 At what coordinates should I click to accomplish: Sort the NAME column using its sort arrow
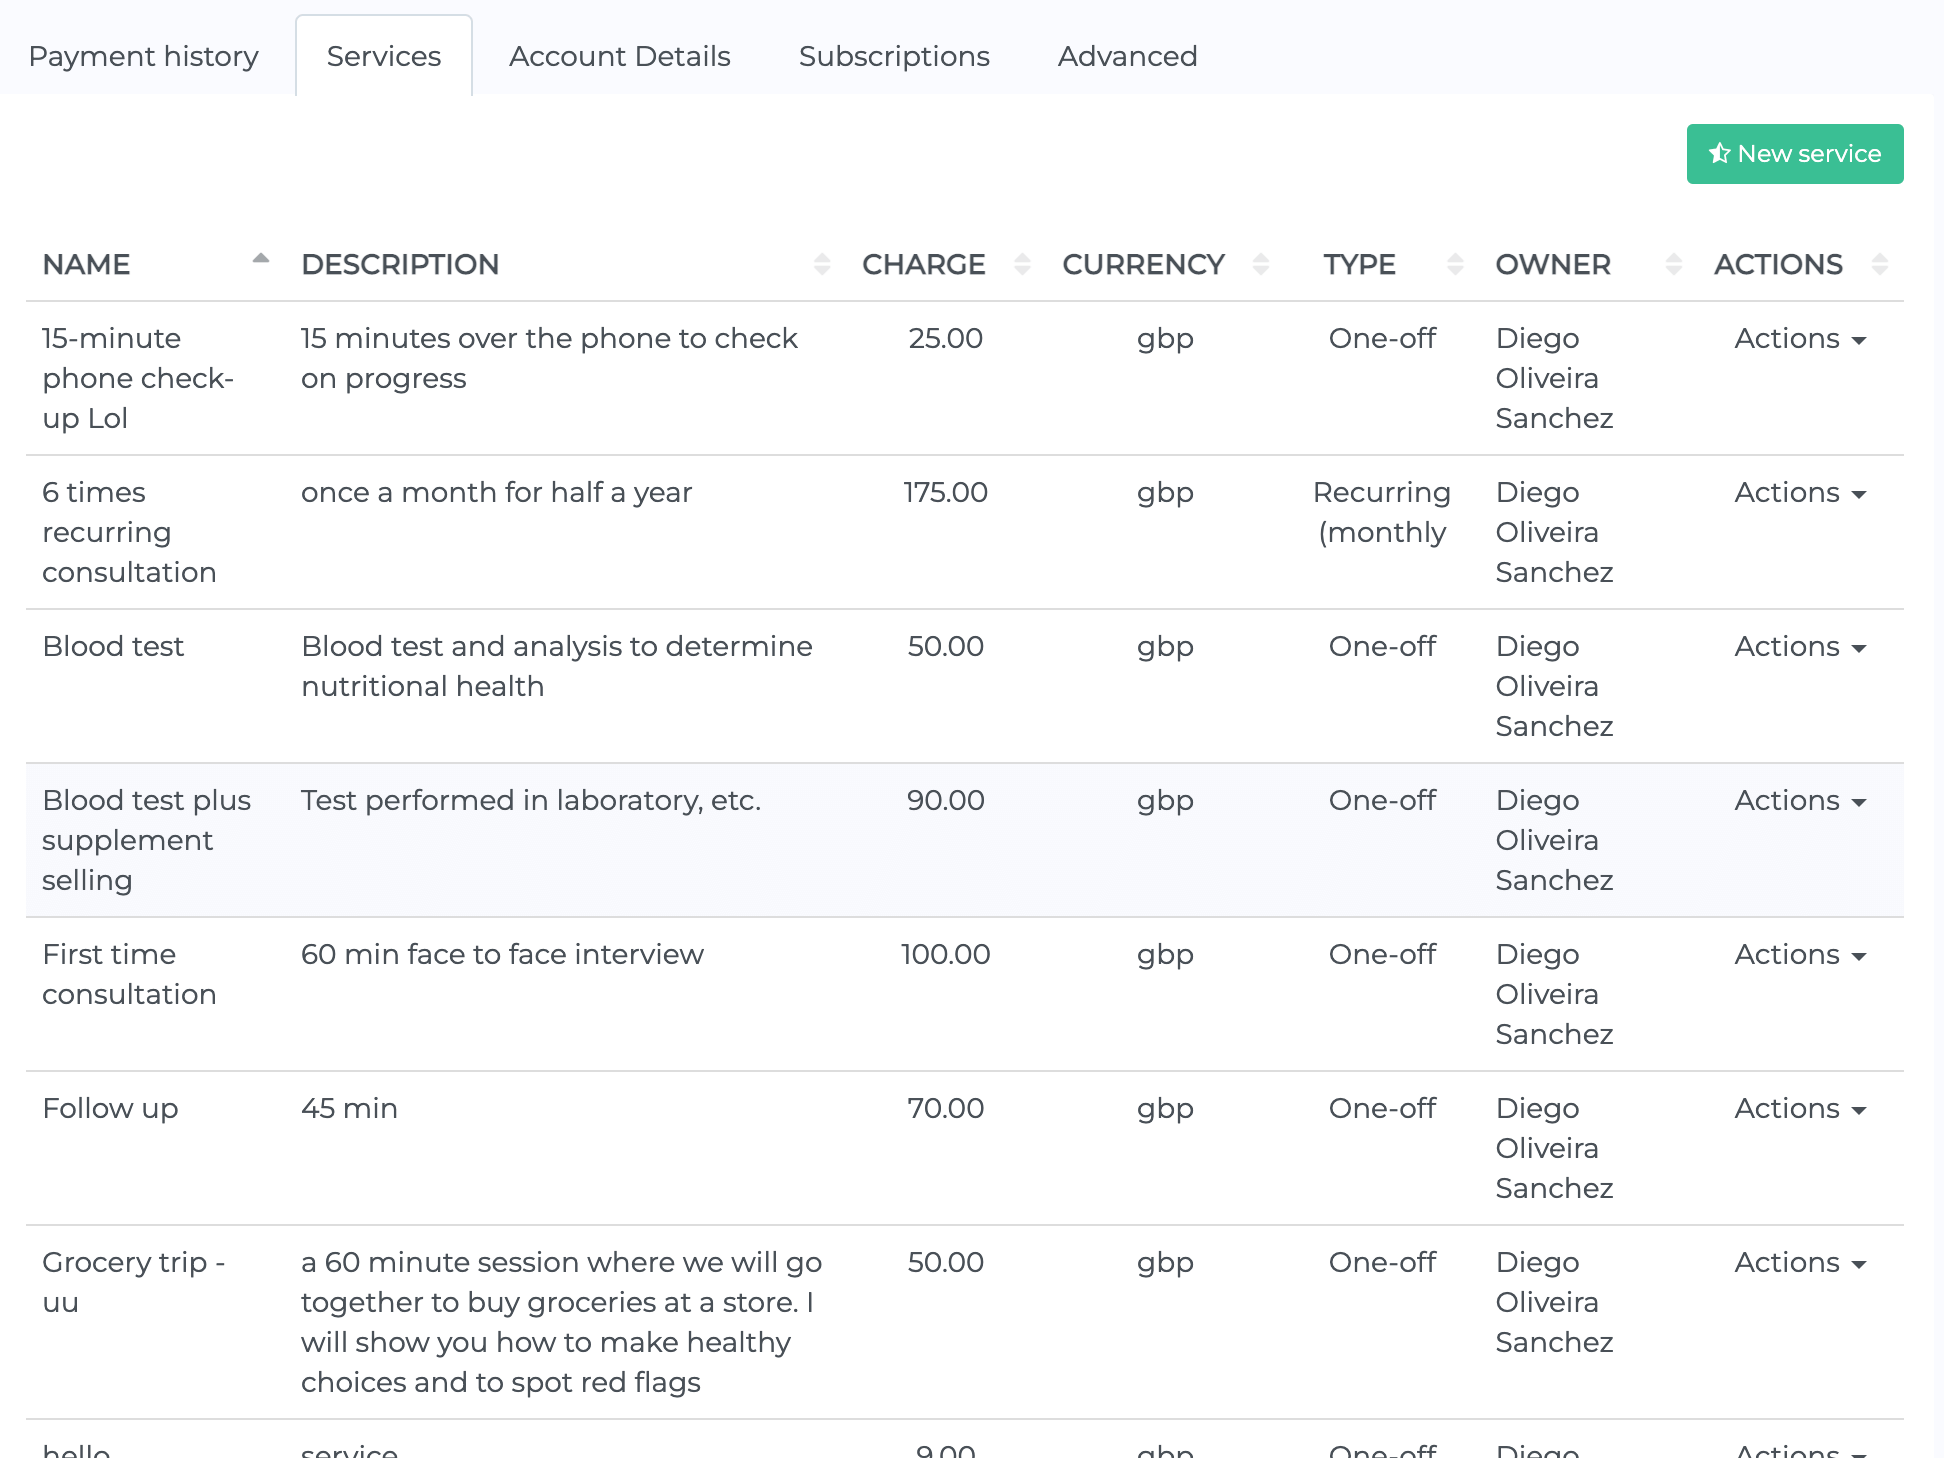(260, 259)
